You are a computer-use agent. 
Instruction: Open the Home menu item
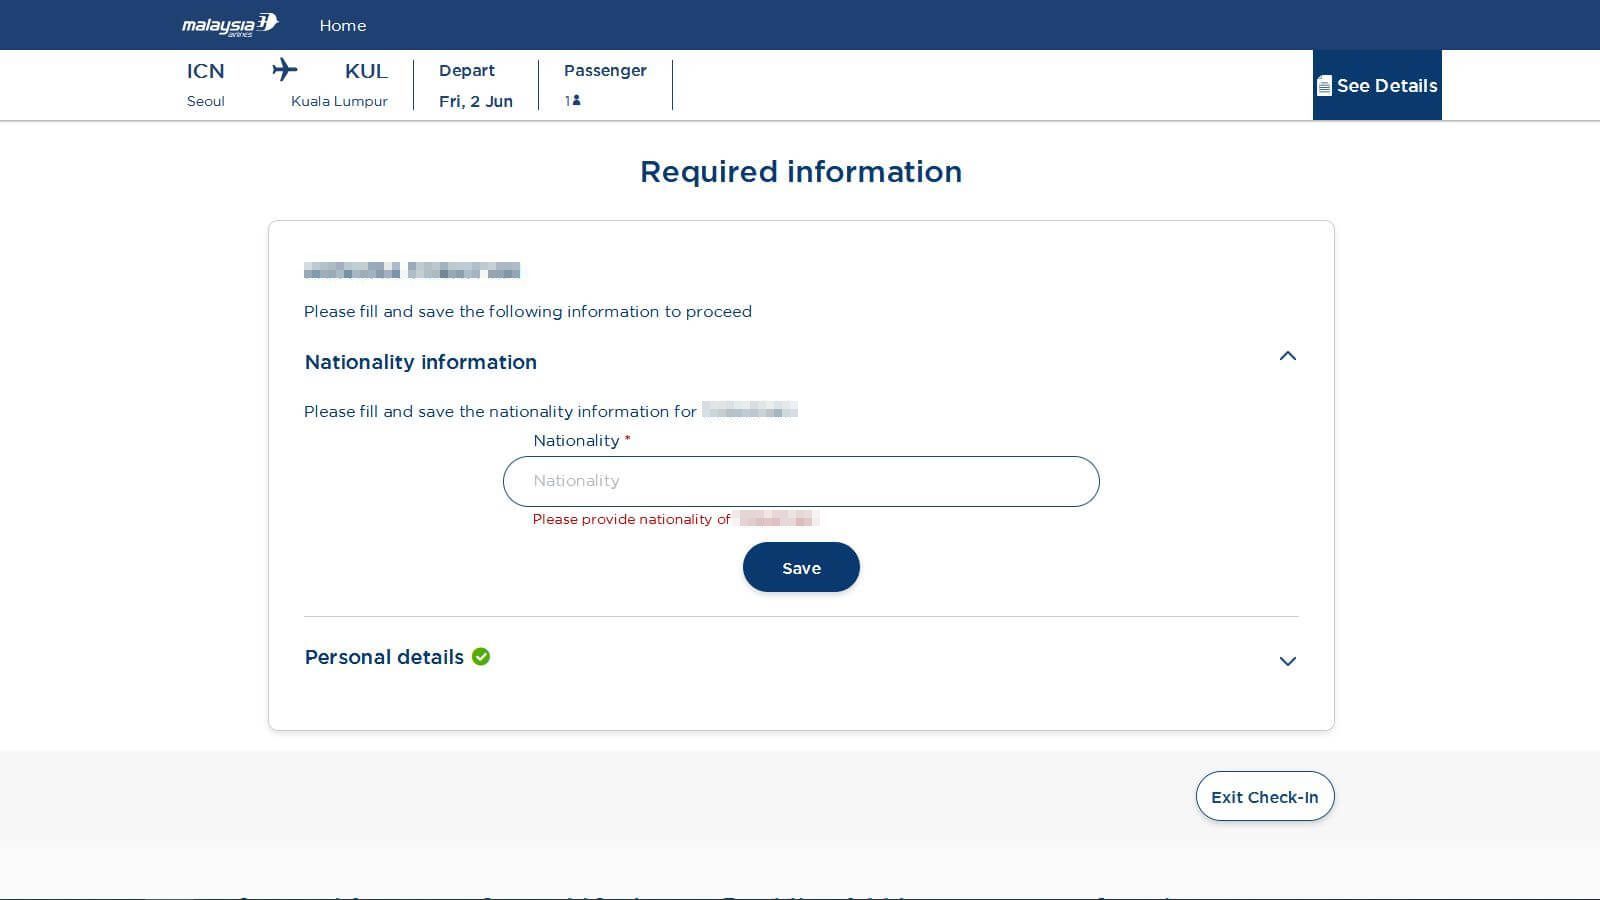(342, 25)
